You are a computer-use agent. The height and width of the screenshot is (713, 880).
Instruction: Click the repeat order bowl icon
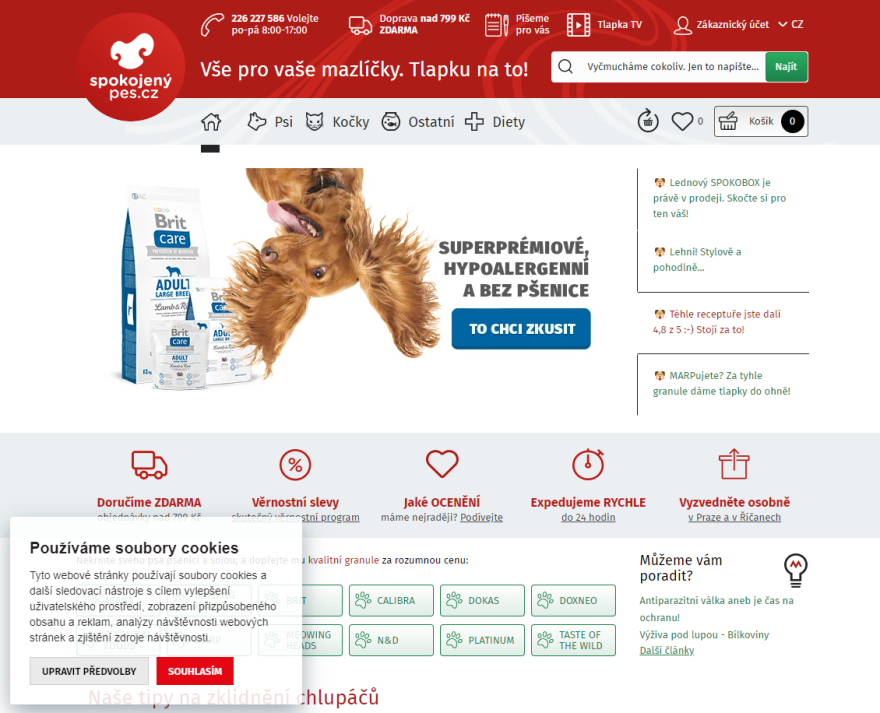(648, 120)
